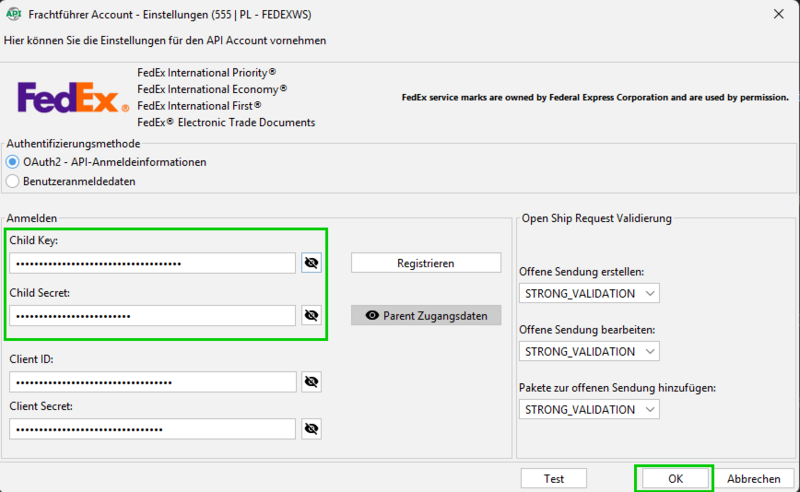The image size is (800, 492).
Task: Close the Frachtführer Account settings window
Action: (x=779, y=14)
